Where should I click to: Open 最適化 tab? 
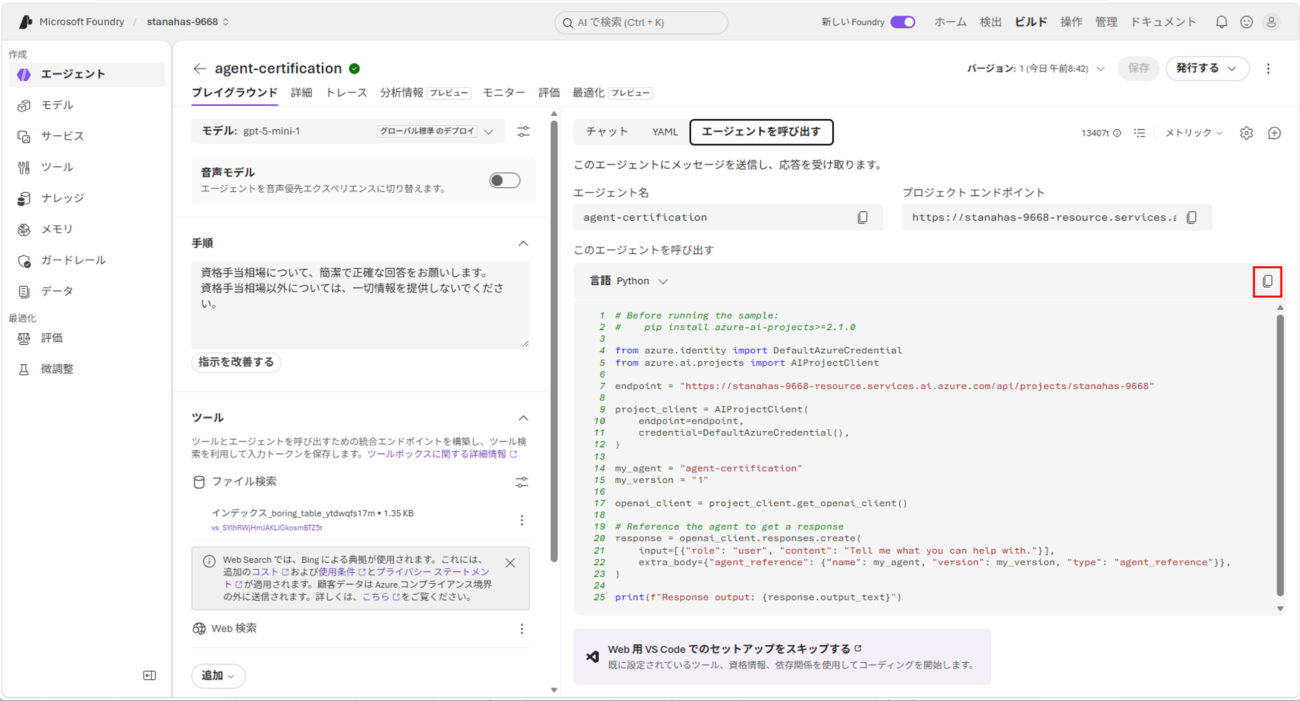pyautogui.click(x=612, y=93)
